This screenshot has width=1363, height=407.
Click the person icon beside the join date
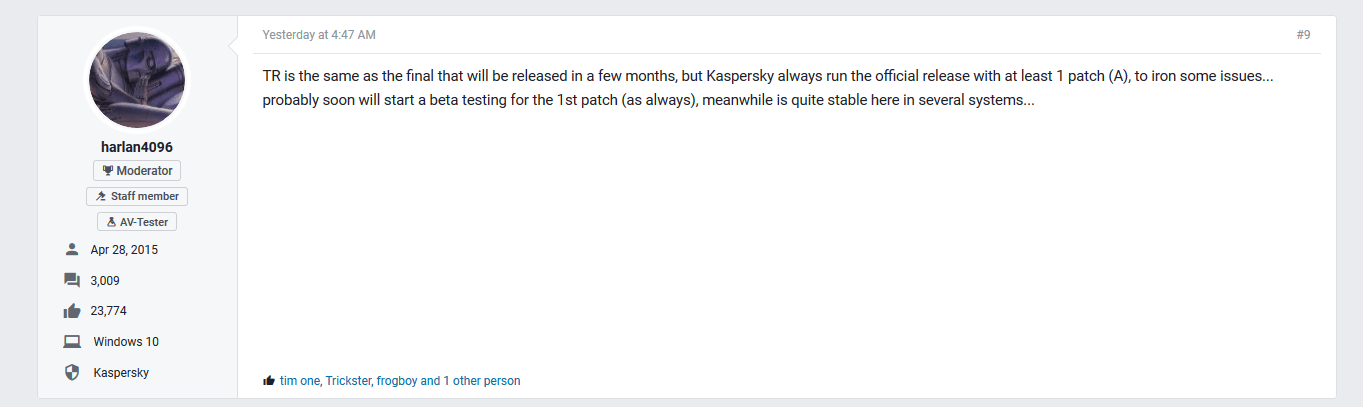[x=71, y=250]
